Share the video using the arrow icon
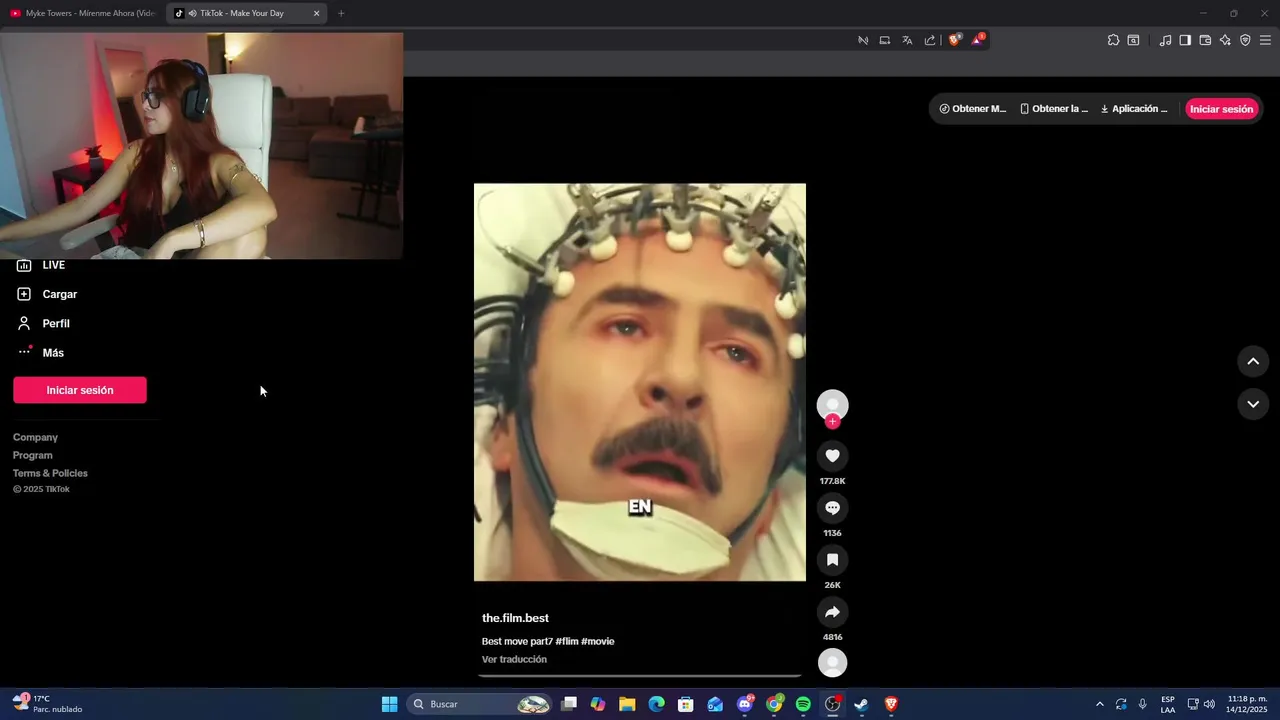Screen dimensions: 1280x720 coord(832,612)
